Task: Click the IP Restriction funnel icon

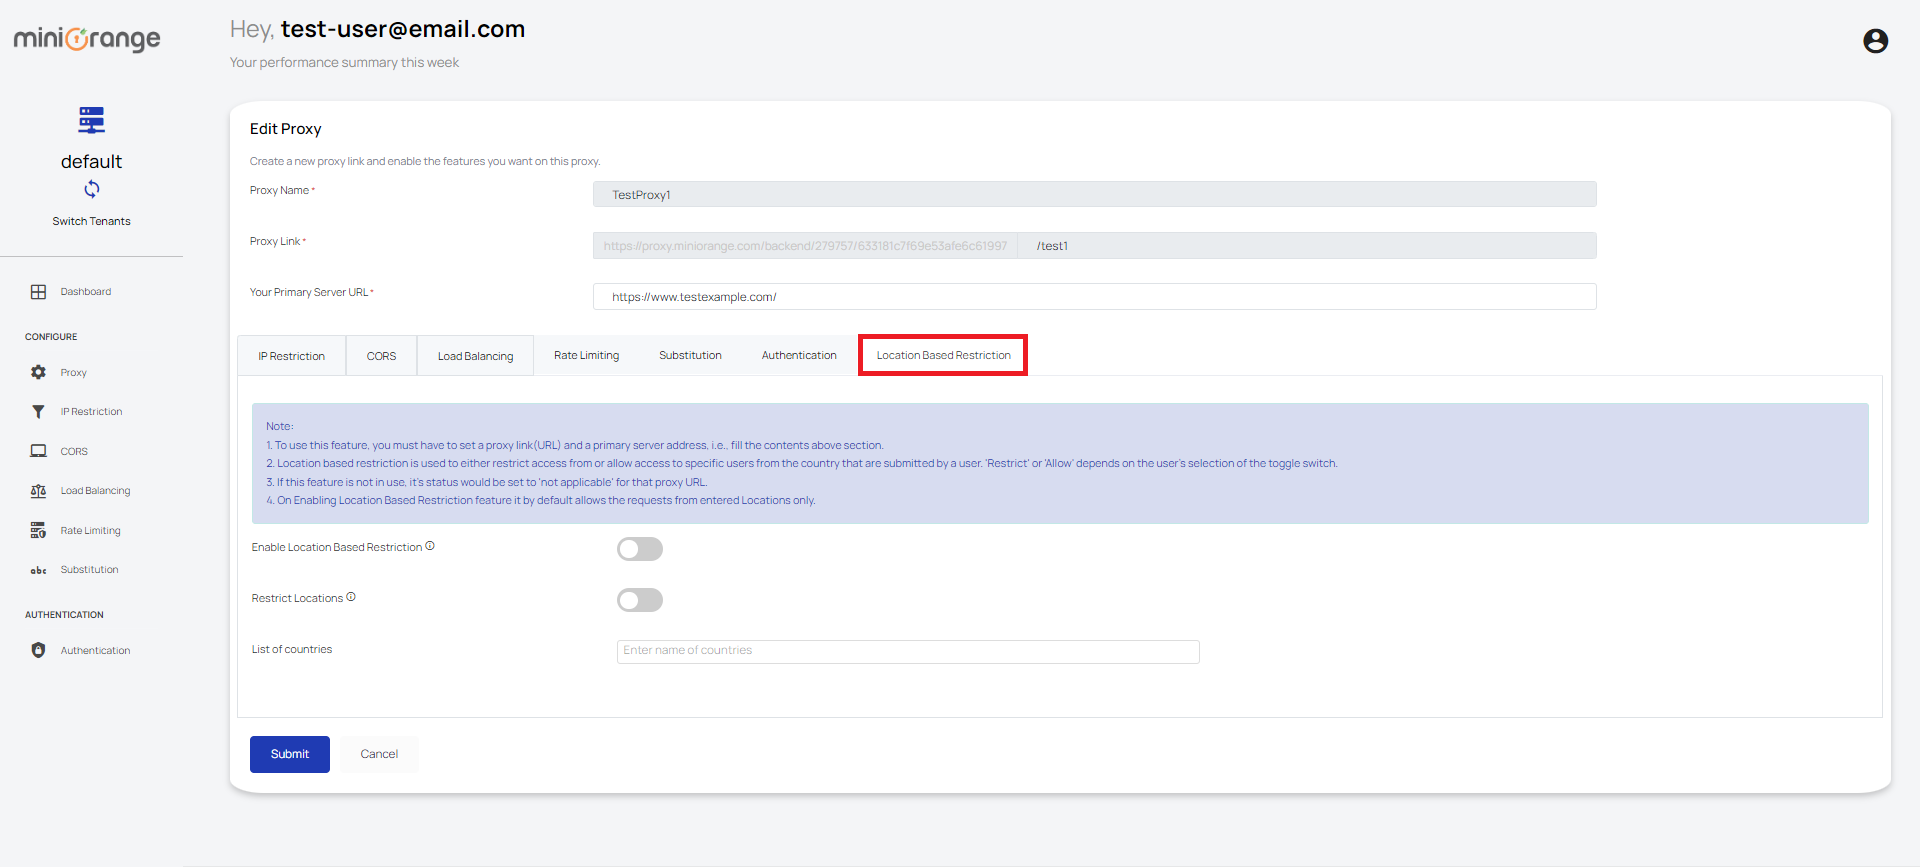Action: (x=38, y=412)
